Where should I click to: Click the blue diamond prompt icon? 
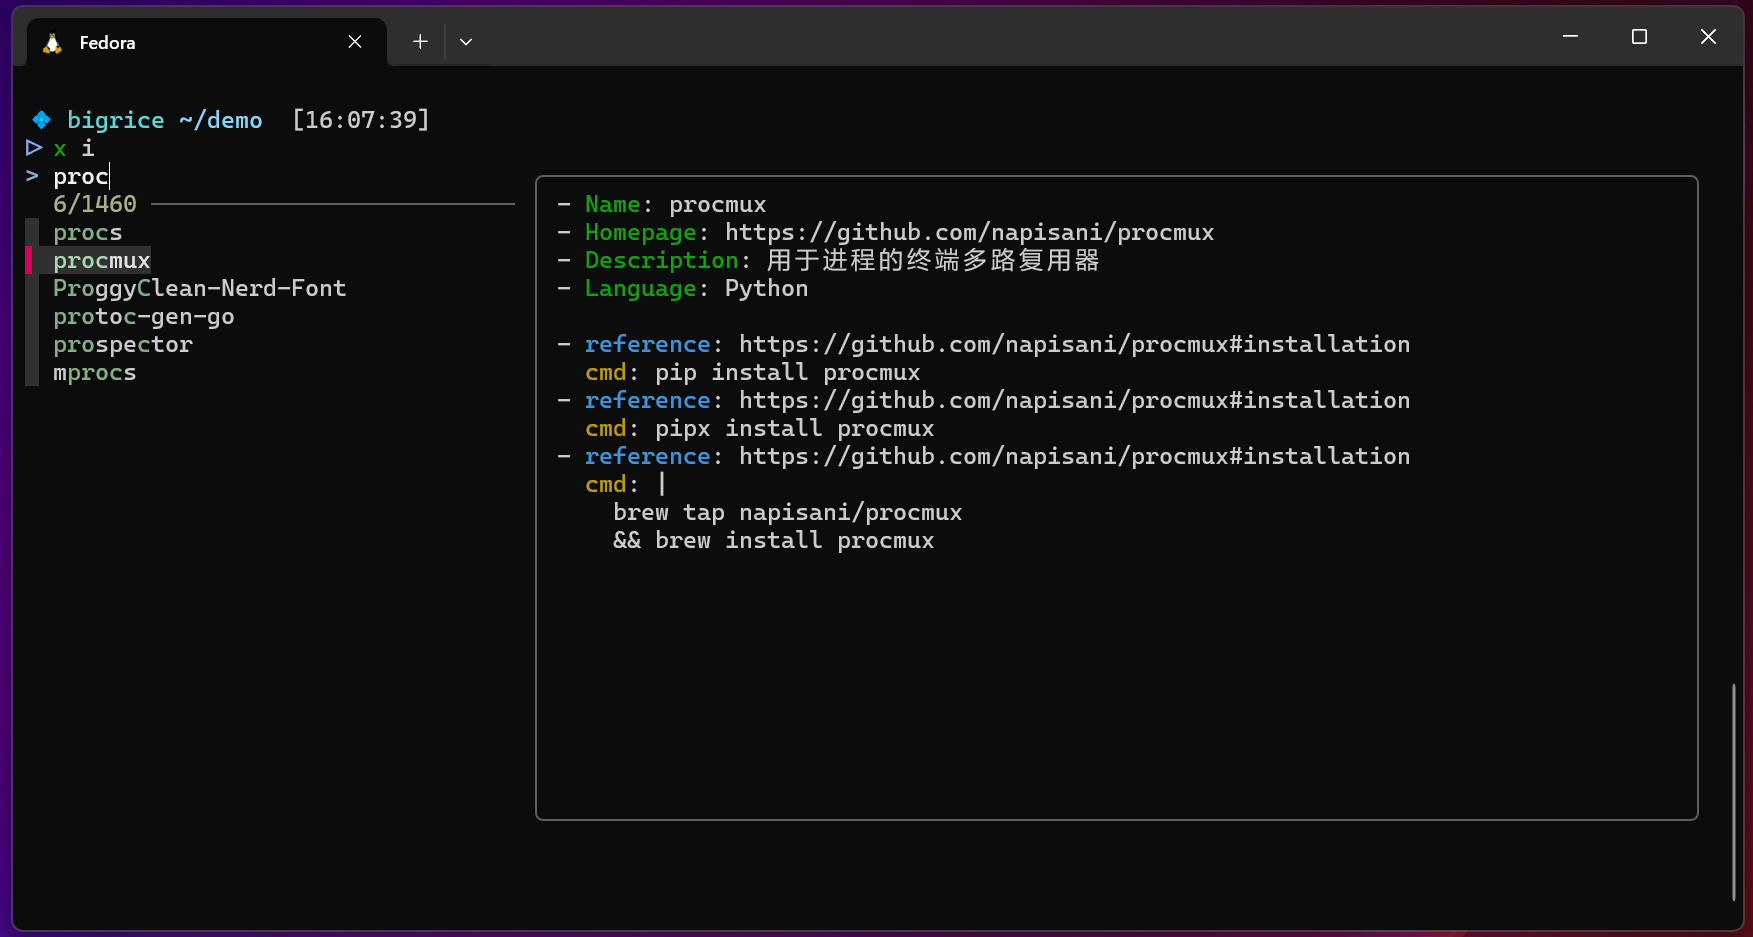(41, 120)
